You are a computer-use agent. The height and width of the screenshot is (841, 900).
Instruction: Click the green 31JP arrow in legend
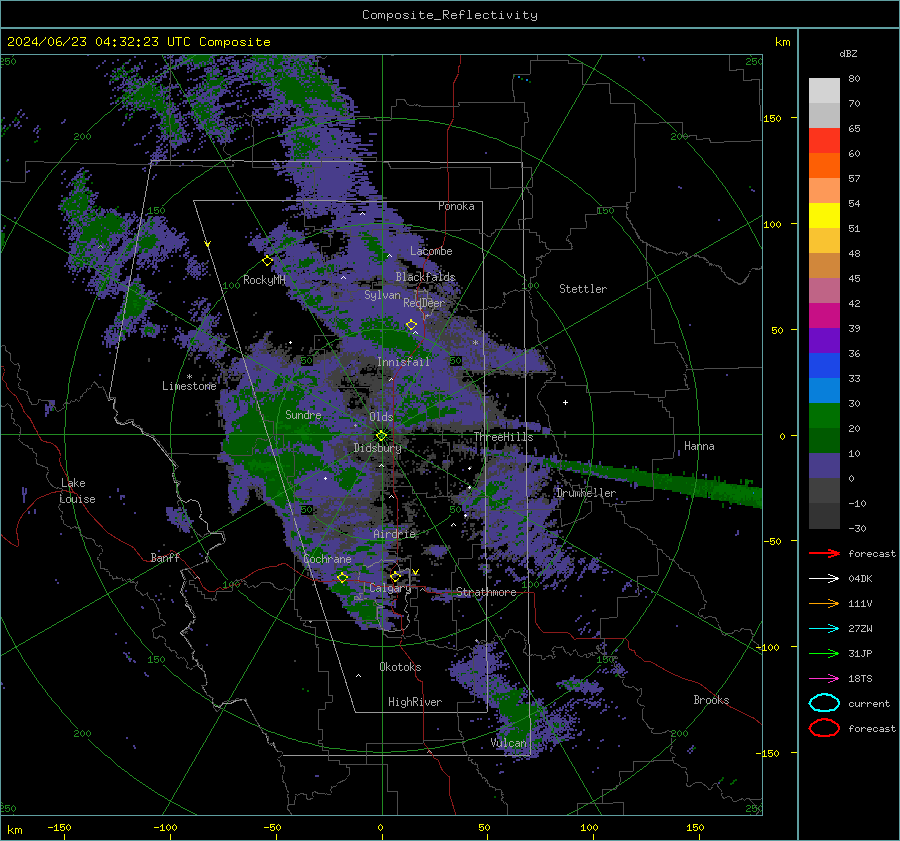824,653
